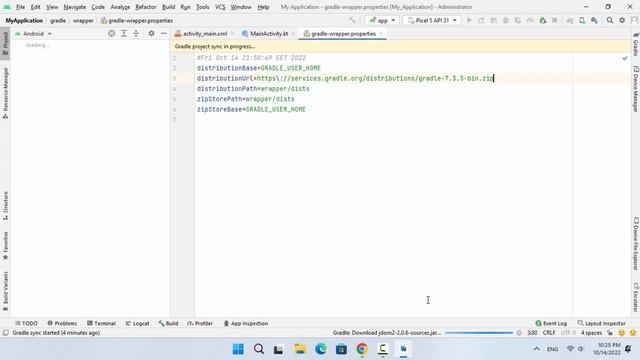Screen dimensions: 640x360
Task: Open IDE settings gear in main toolbar
Action: pos(622,20)
